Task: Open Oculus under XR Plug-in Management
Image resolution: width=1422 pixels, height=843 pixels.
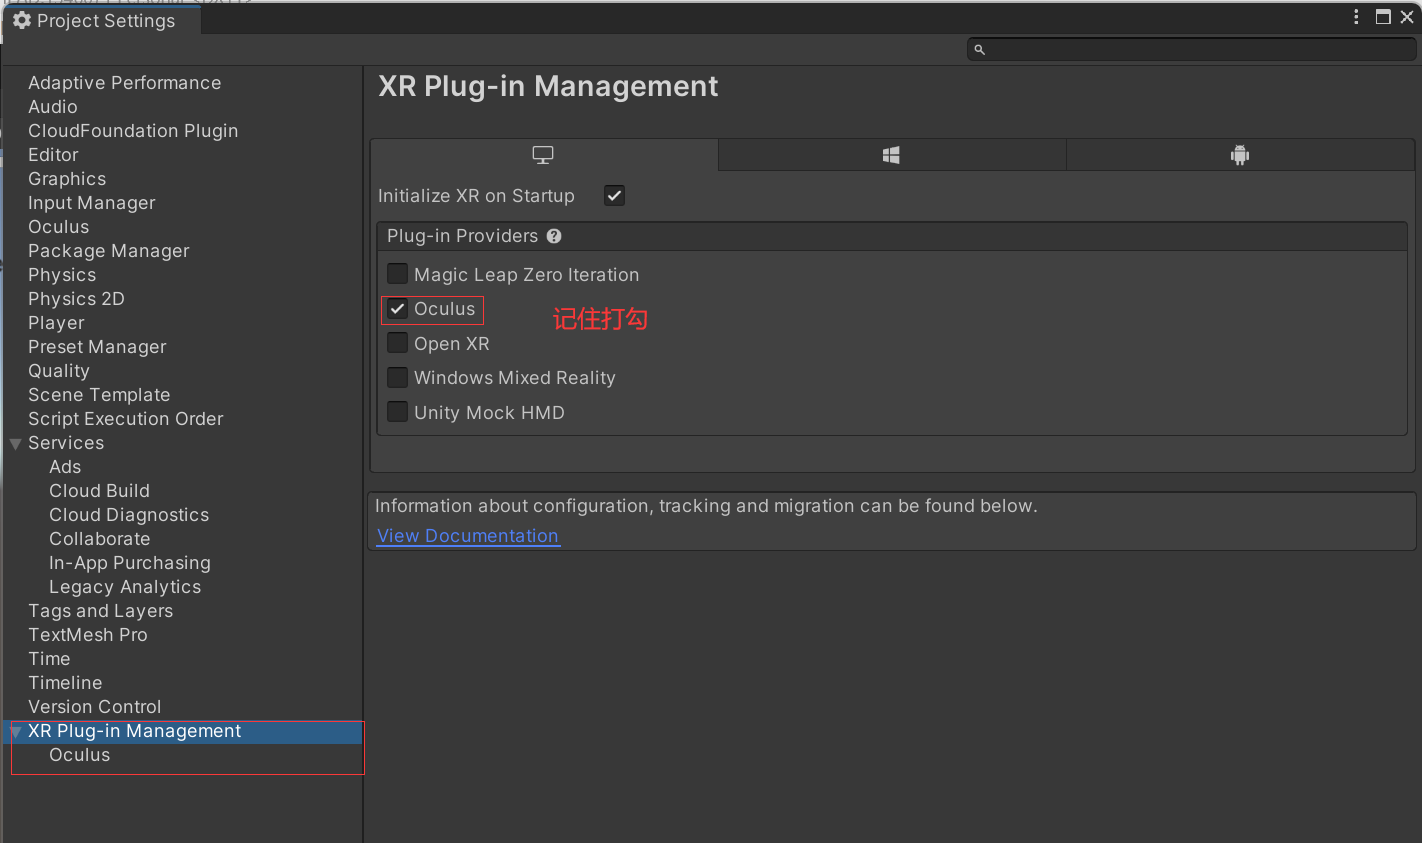Action: click(80, 755)
